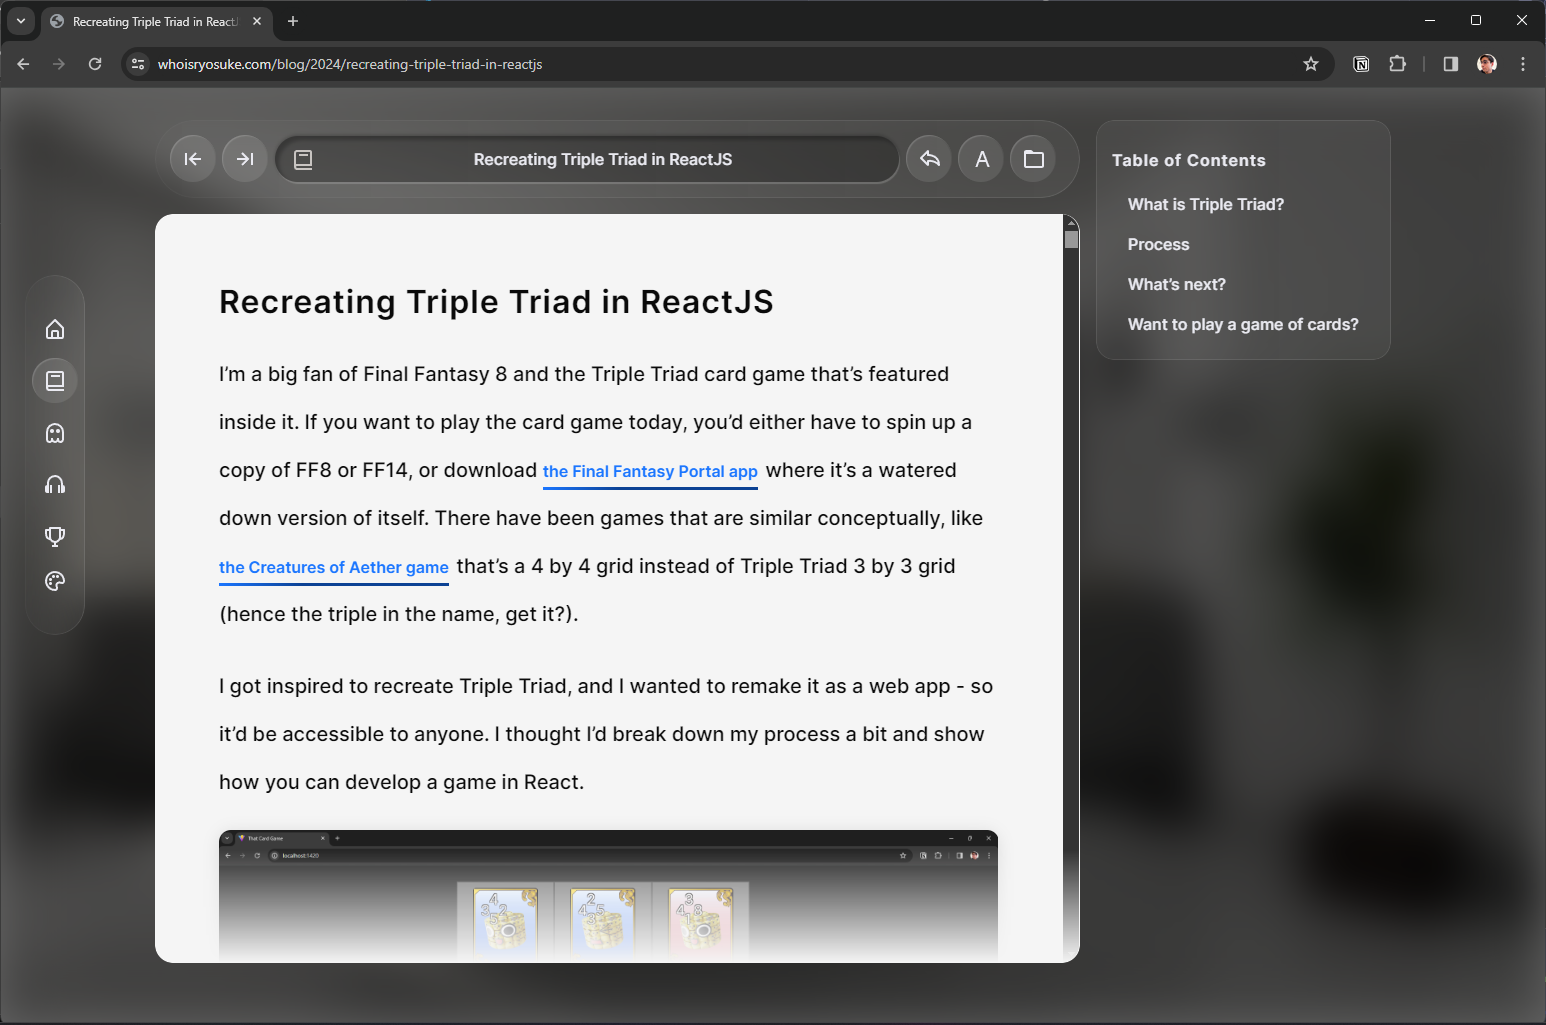
Task: Open the Final Fantasy Portal app link
Action: [x=650, y=471]
